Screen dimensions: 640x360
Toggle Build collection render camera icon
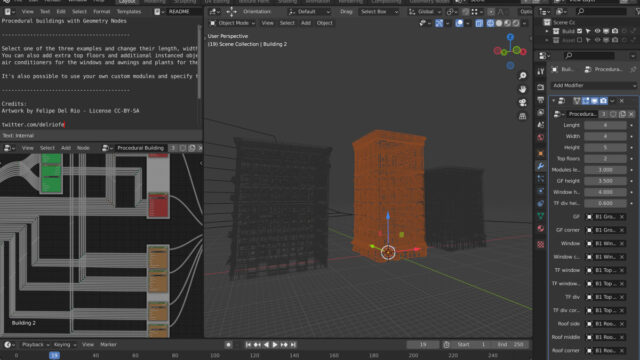615,31
